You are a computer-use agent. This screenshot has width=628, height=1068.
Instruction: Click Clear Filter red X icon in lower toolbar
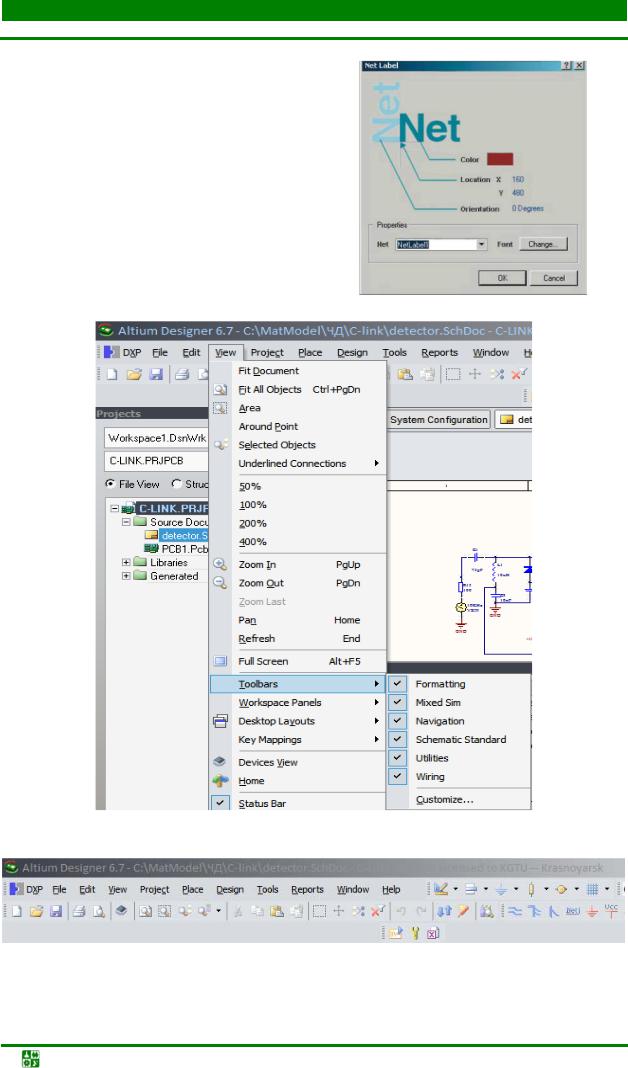click(x=378, y=911)
